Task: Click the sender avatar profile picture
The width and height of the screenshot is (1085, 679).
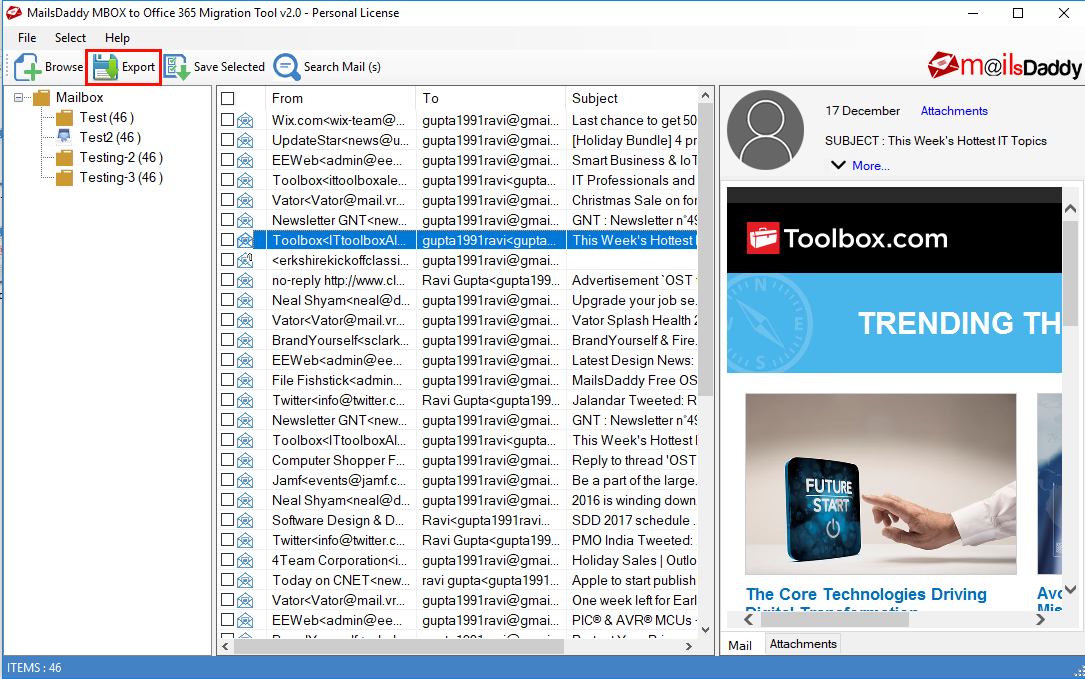Action: tap(765, 130)
